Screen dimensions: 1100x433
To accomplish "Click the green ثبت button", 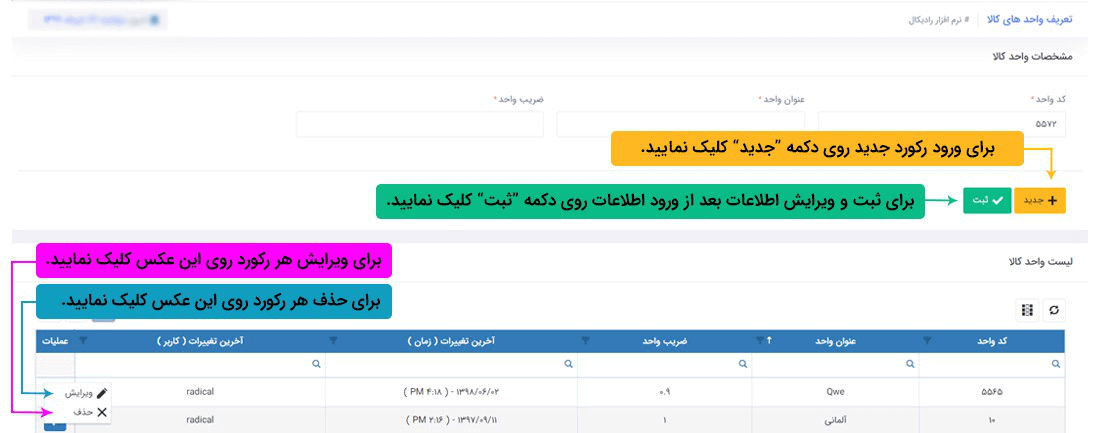I will (988, 200).
